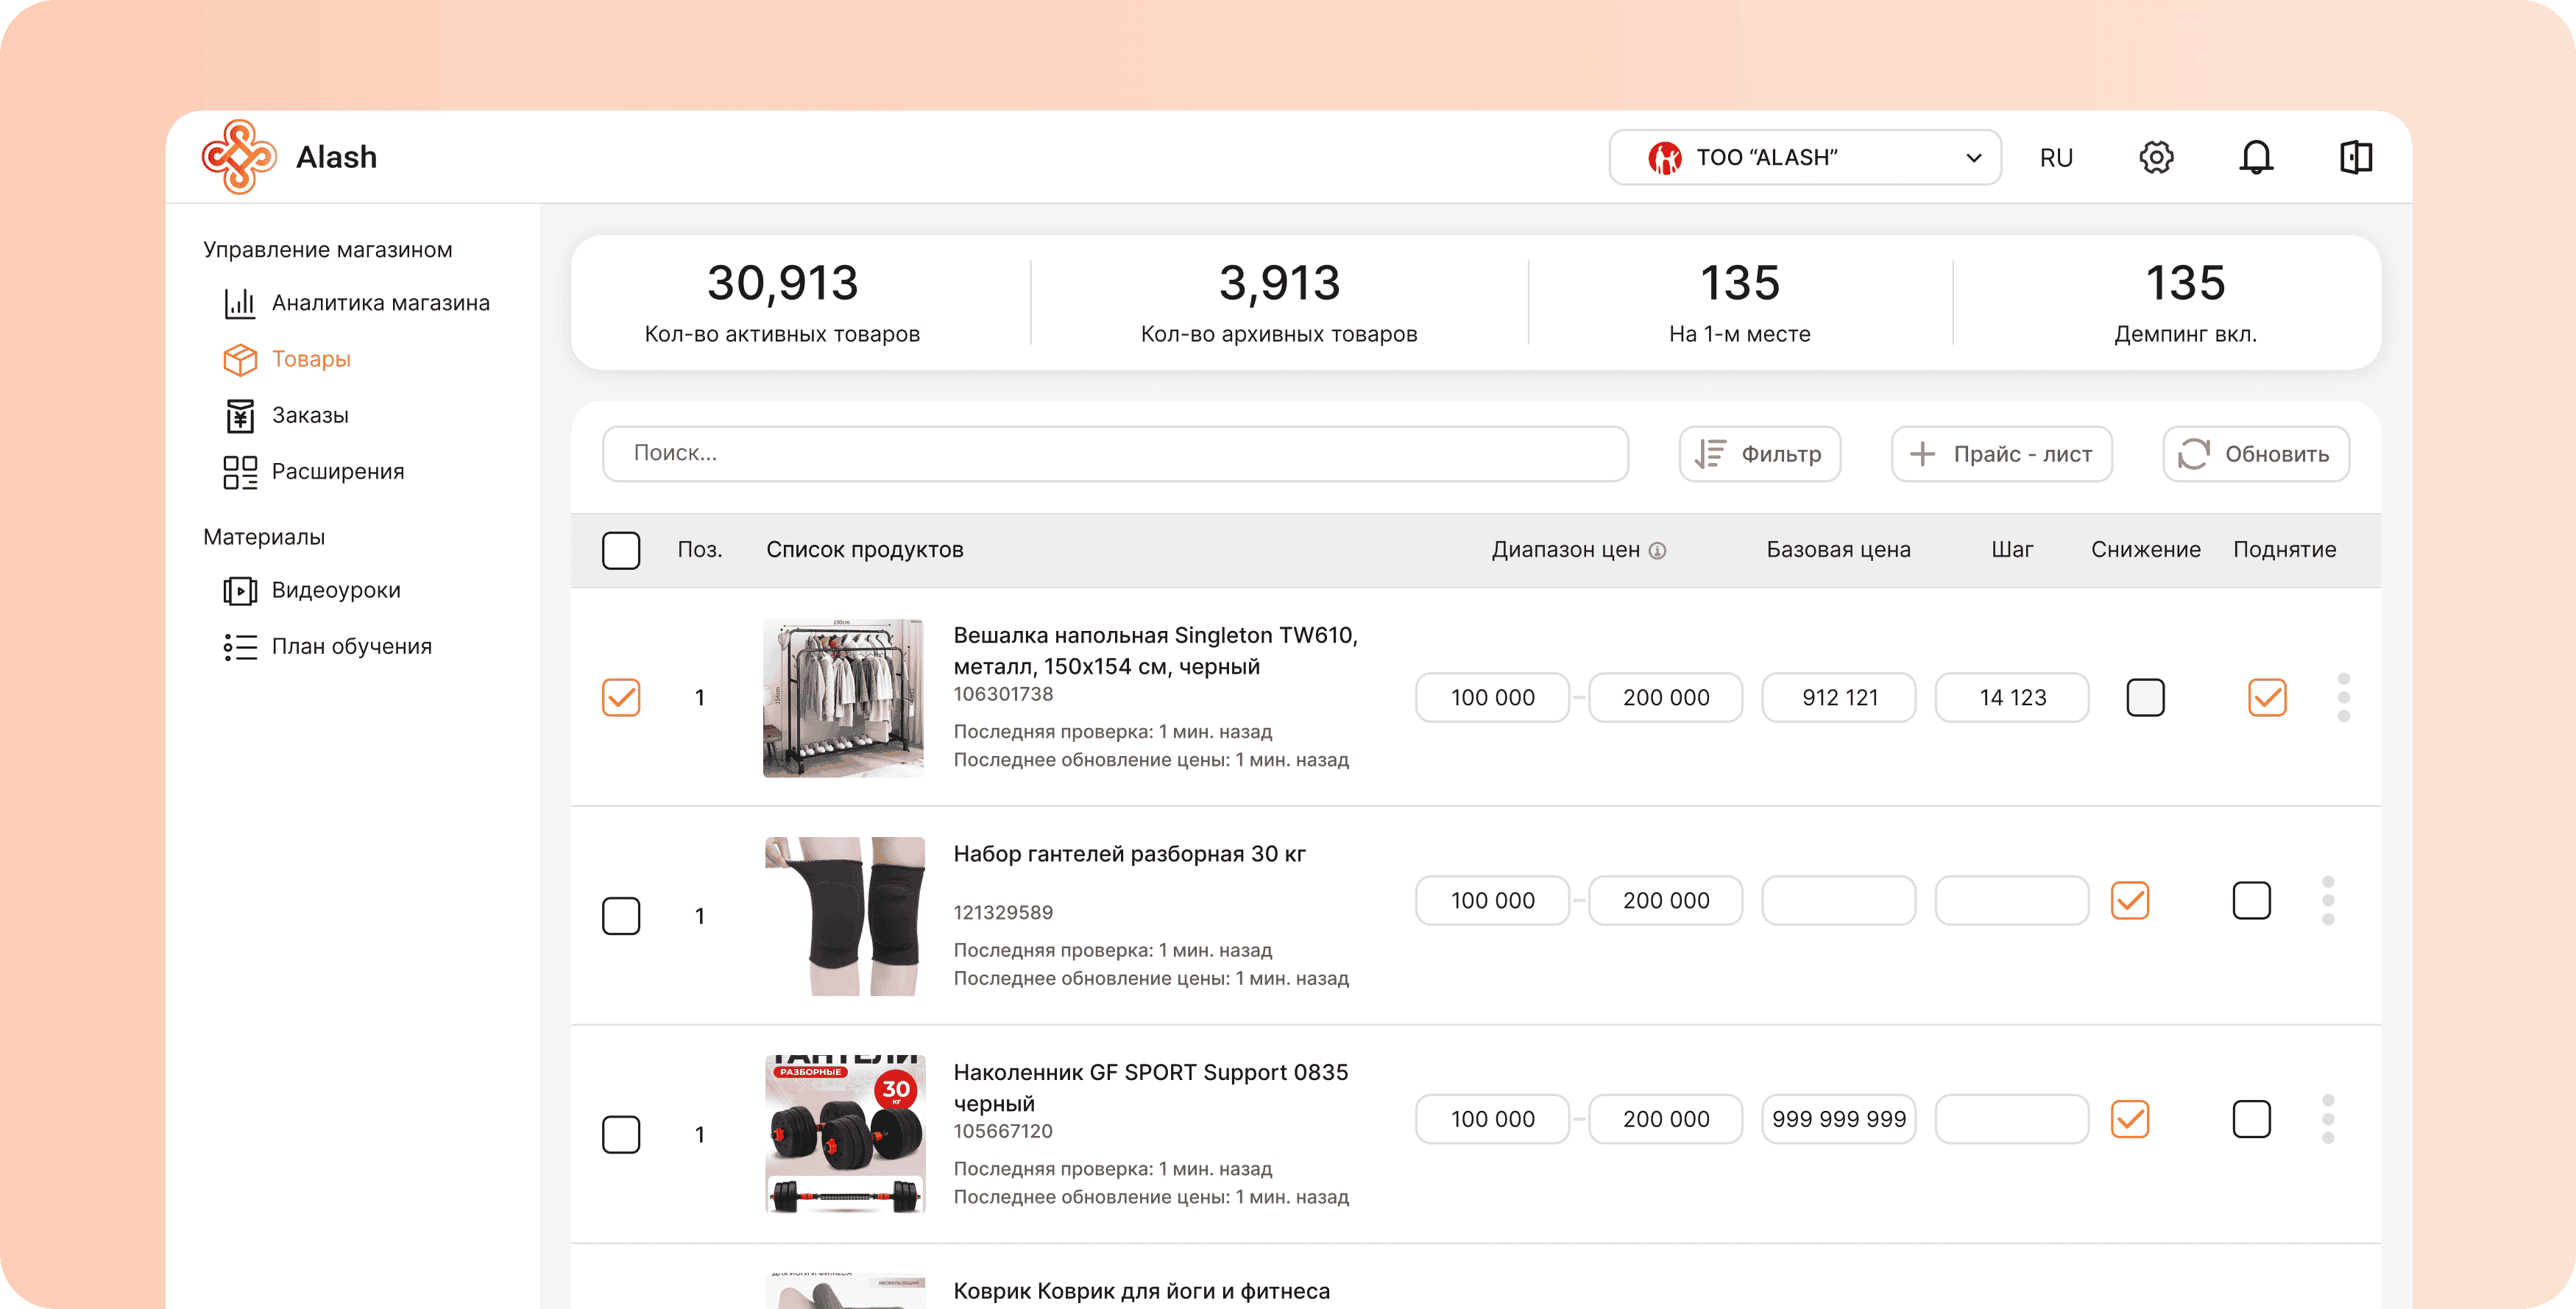Expand the ТОО "ALASH" company dropdown

[1804, 157]
